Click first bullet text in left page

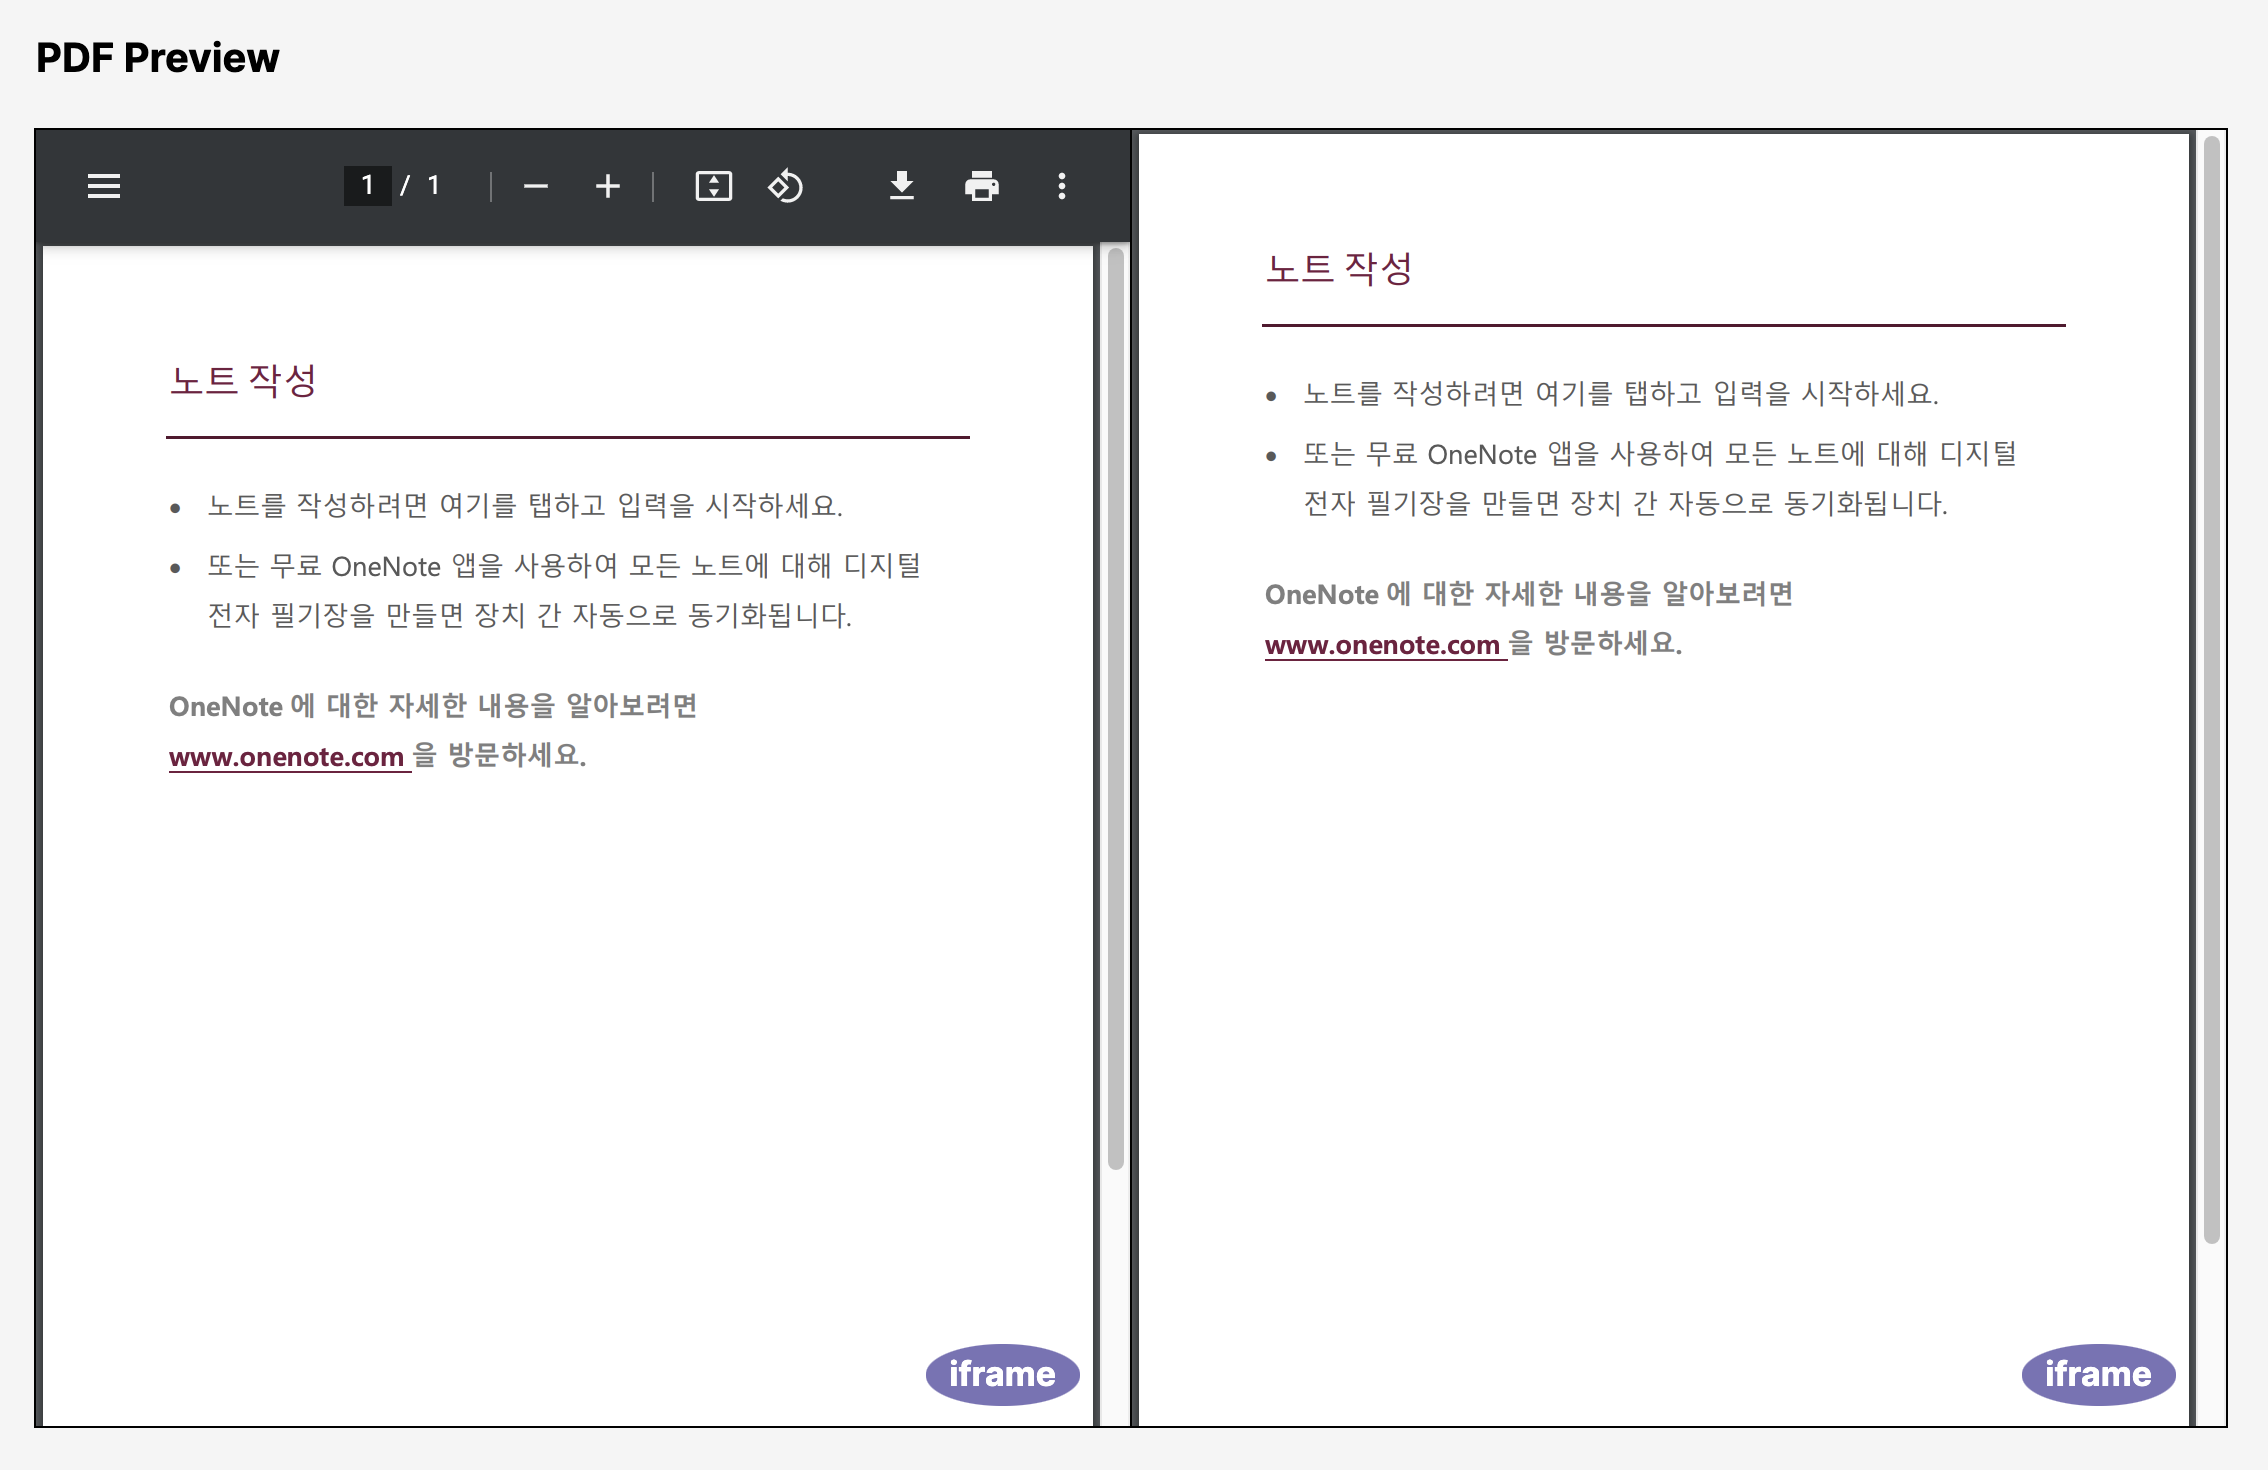525,506
